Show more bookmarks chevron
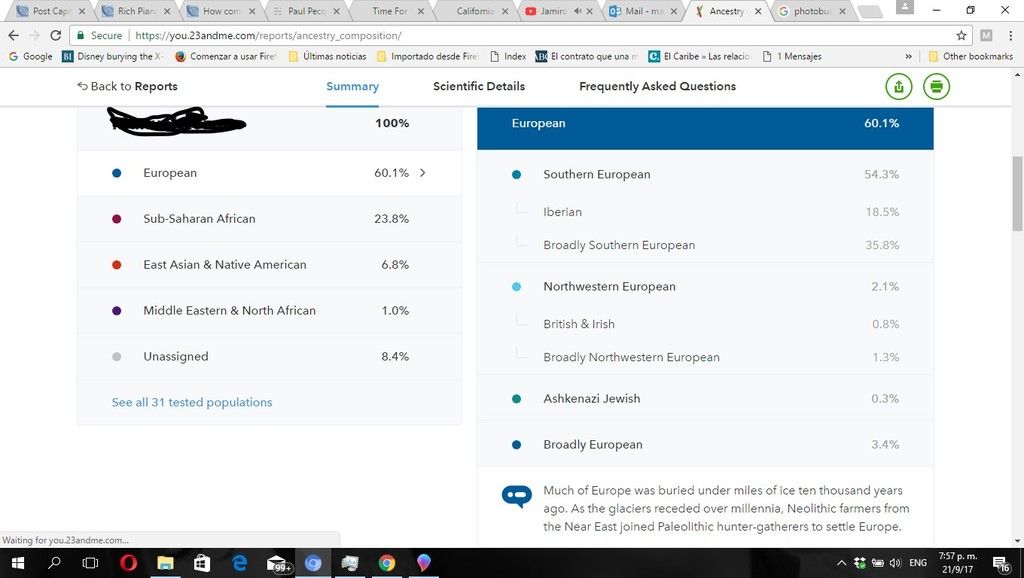This screenshot has width=1024, height=578. (x=908, y=56)
